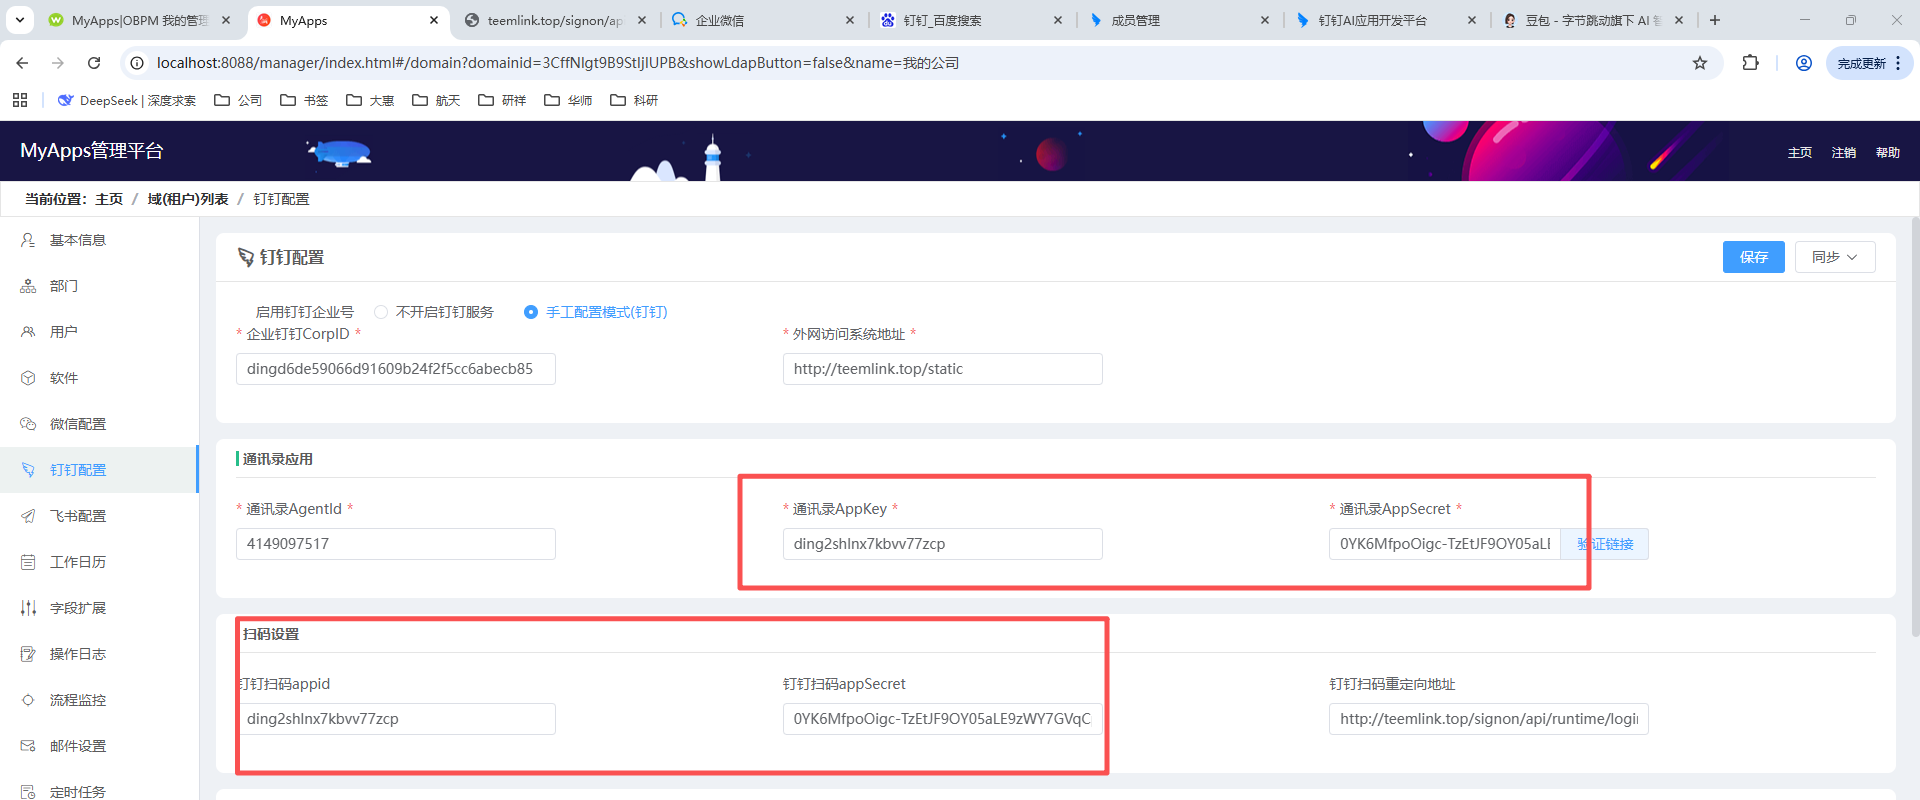Screen dimensions: 1920x800
Task: Open a new browser tab with plus
Action: [1715, 20]
